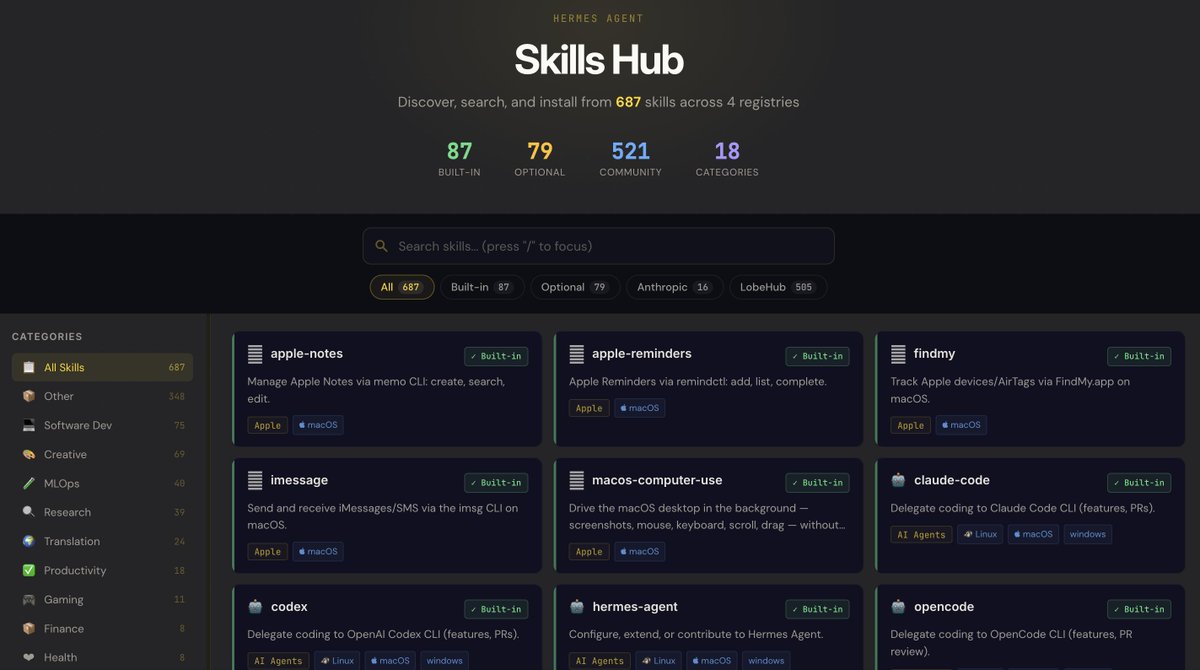Select the Optional 79 filter pill

pos(575,287)
